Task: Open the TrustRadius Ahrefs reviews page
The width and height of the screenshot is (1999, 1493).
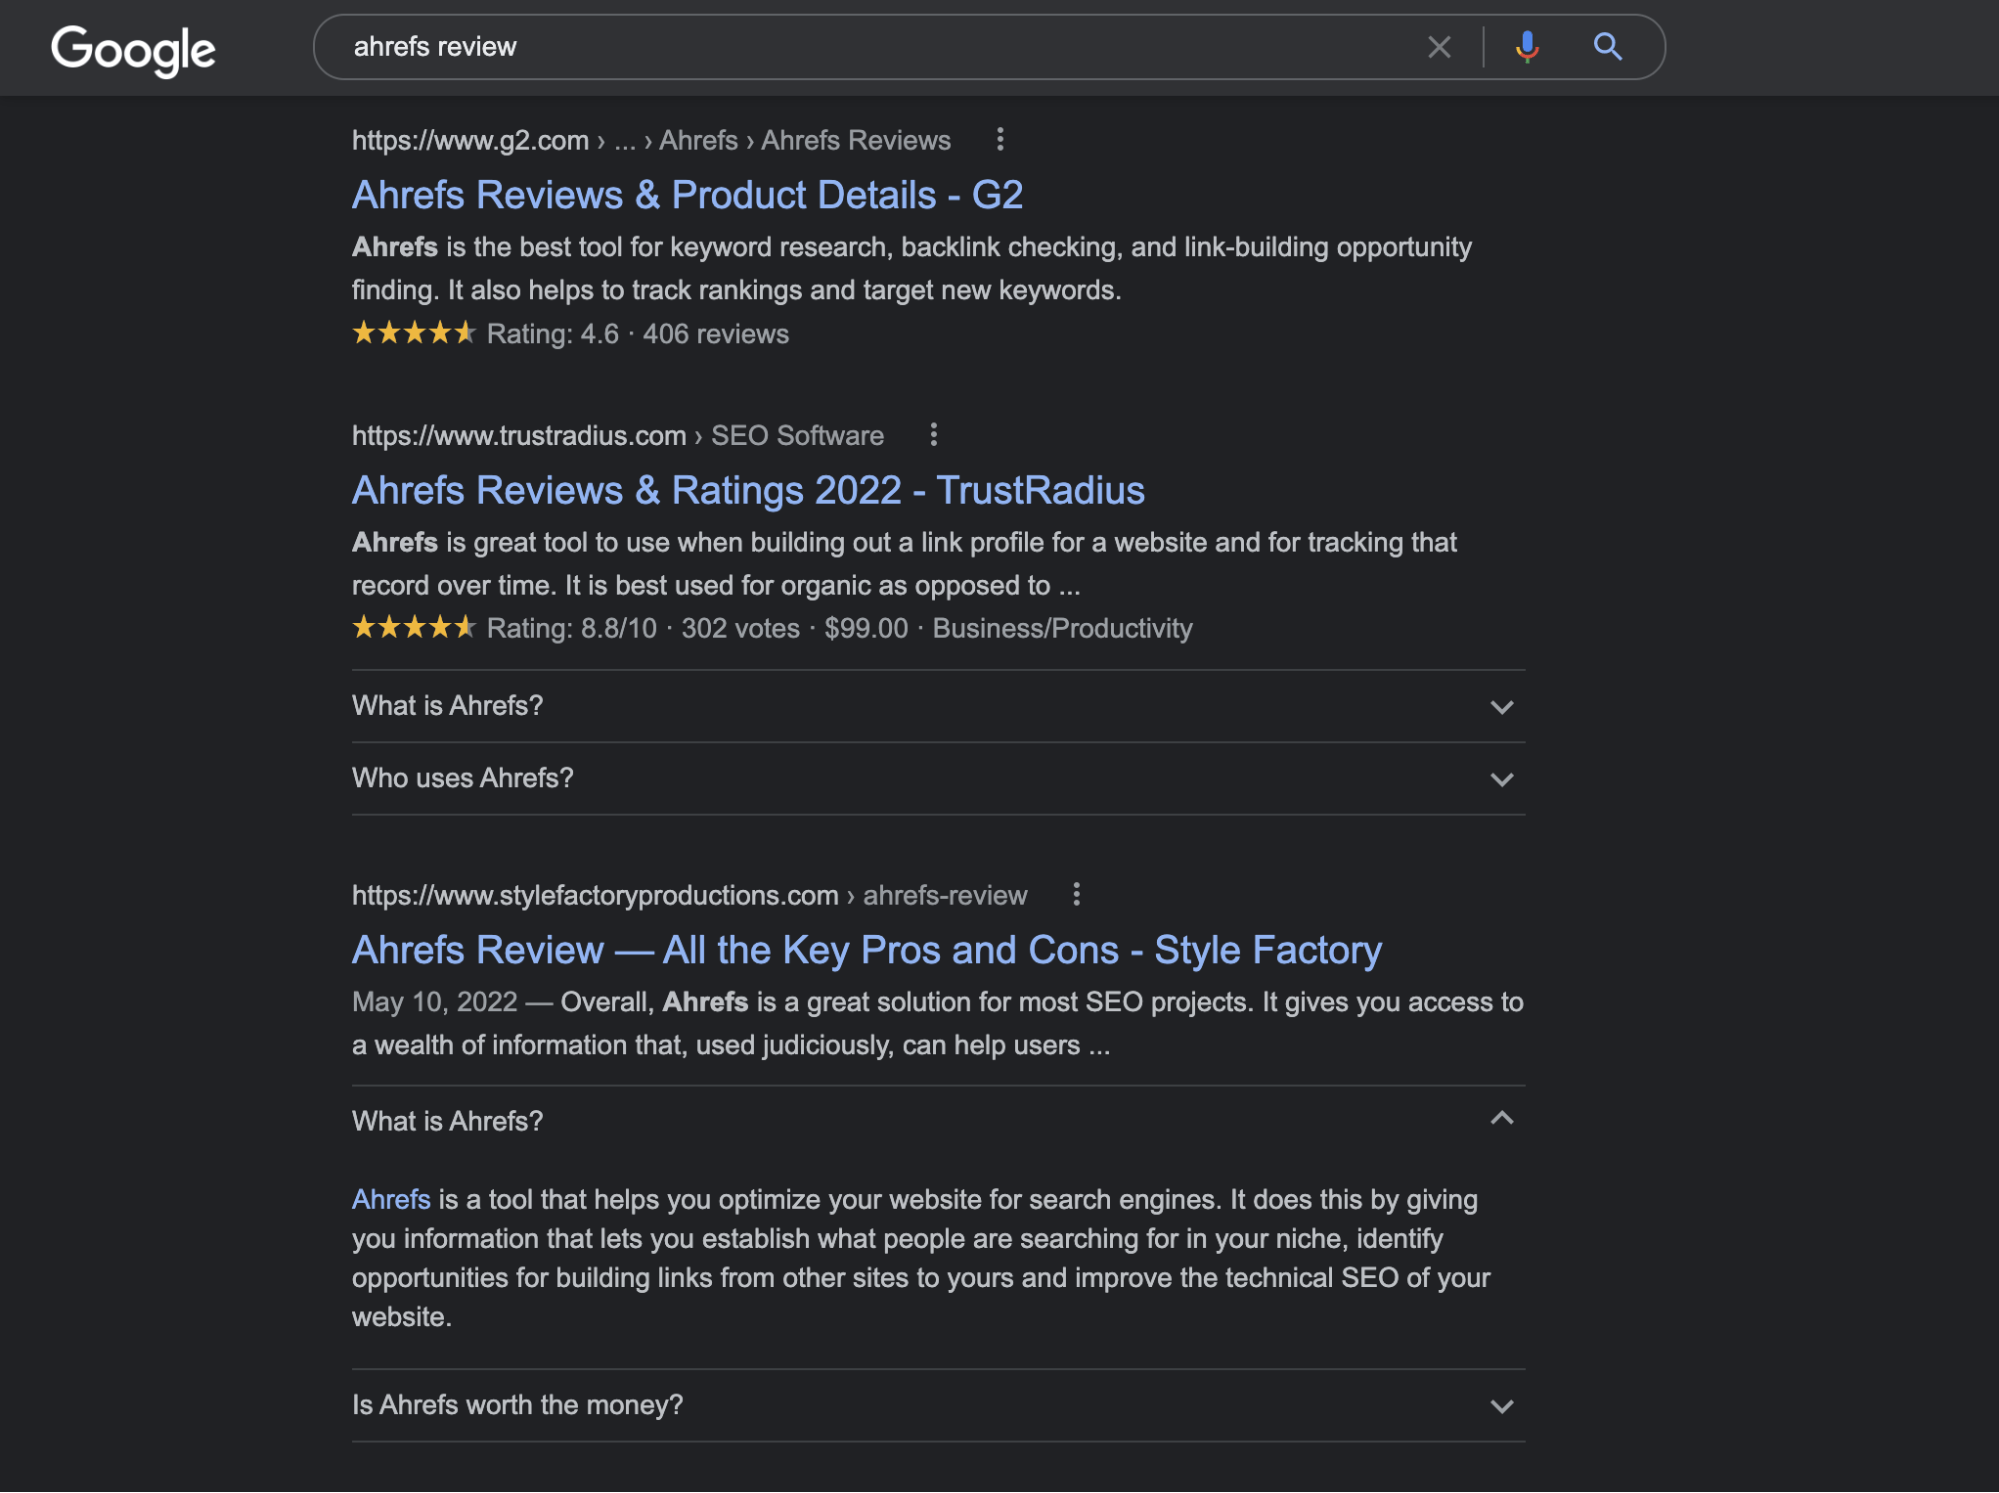Action: point(748,490)
